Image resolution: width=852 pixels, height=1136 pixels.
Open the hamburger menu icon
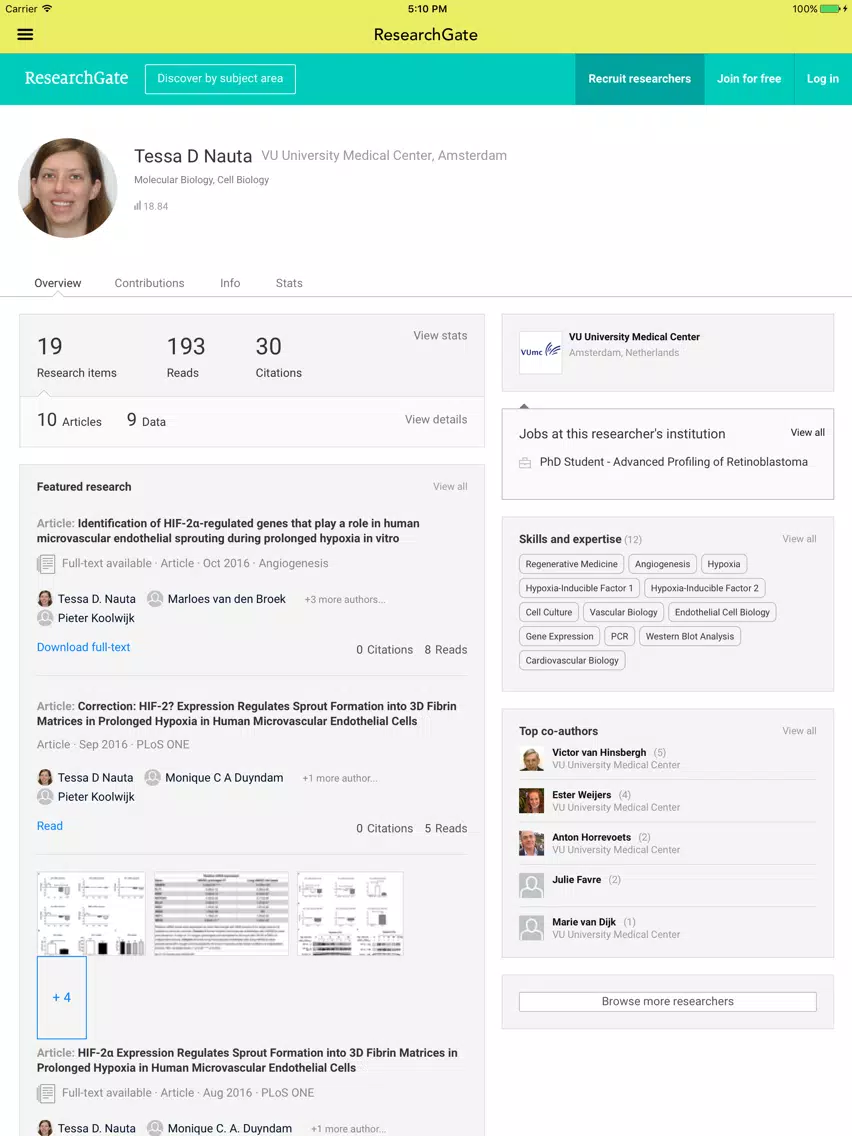pyautogui.click(x=25, y=34)
